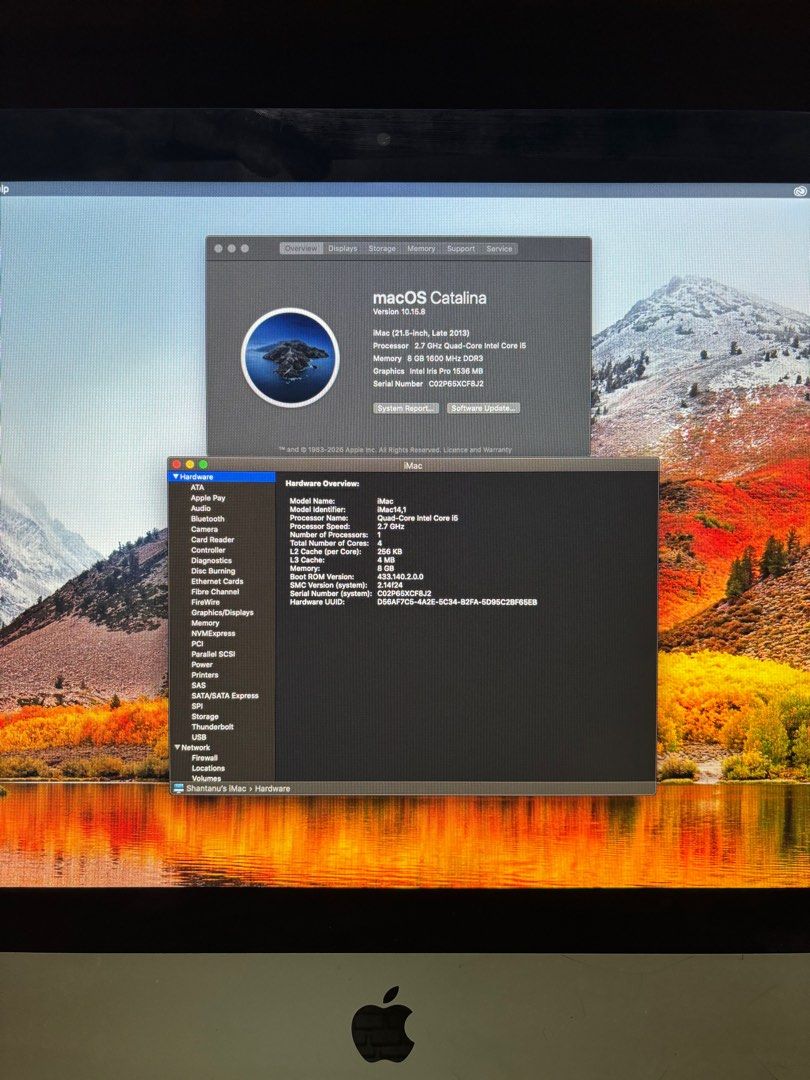
Task: Click the Version 10.15.8 text
Action: coord(399,312)
